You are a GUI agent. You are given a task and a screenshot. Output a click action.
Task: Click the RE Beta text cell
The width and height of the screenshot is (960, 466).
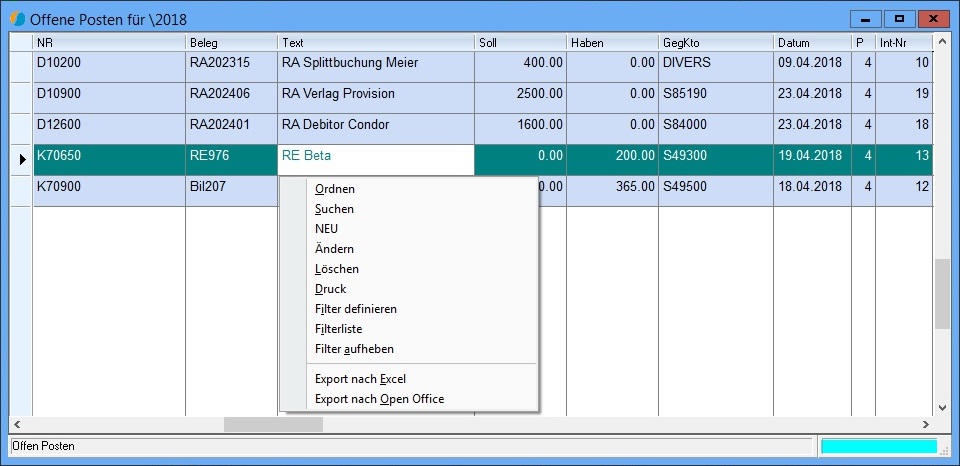(375, 156)
